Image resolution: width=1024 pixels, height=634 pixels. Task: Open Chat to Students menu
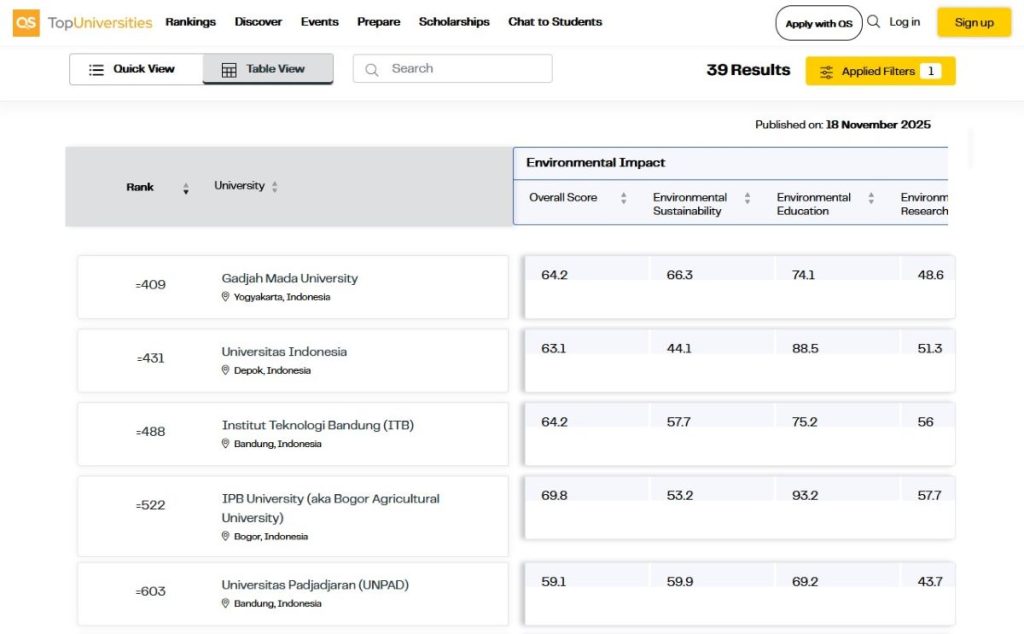(555, 22)
